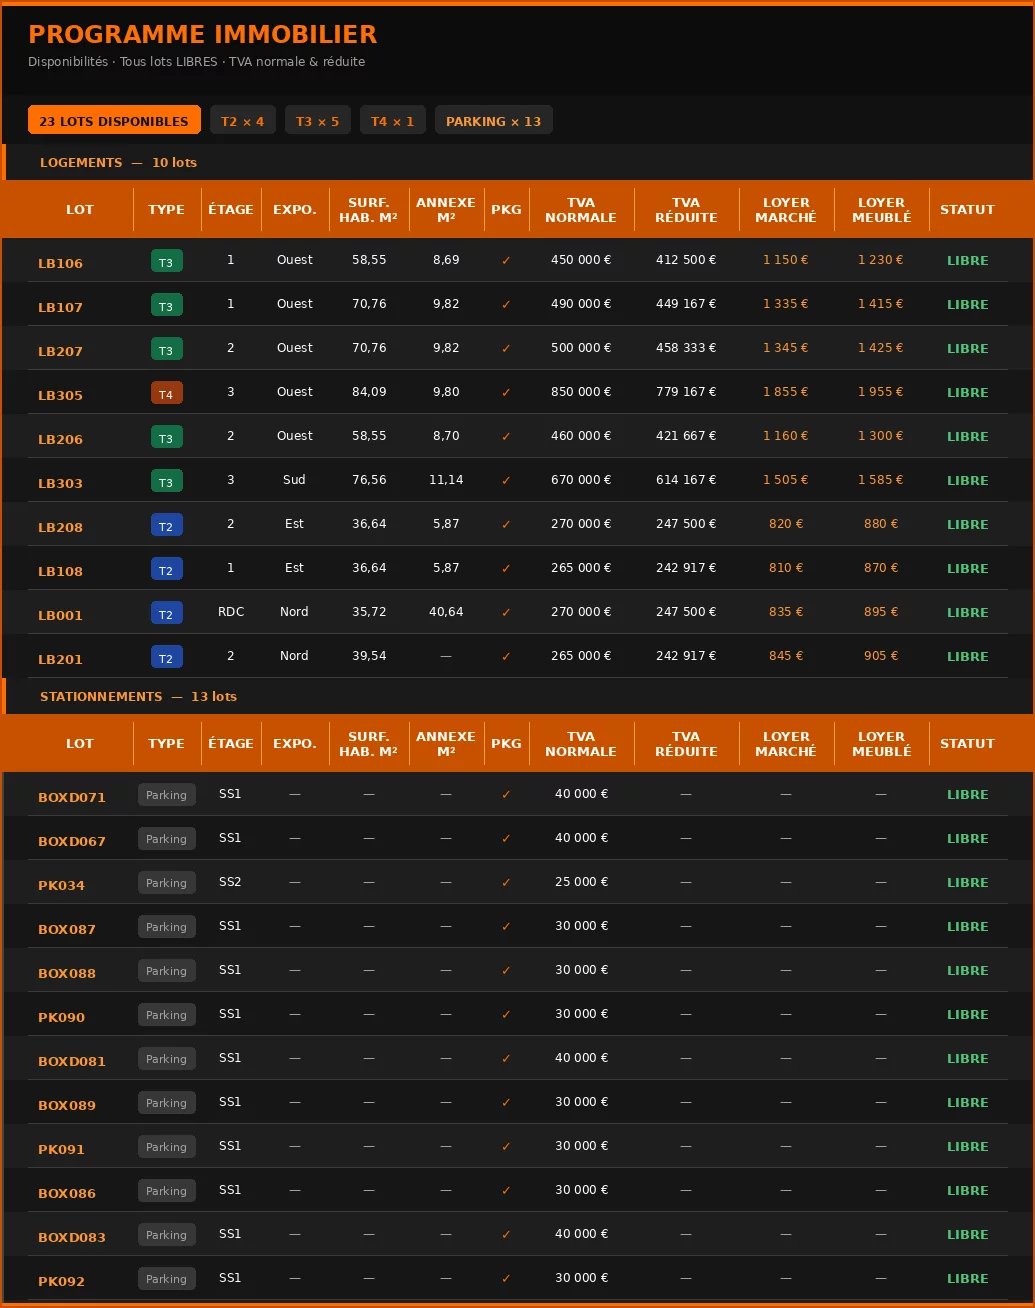Click the Parking badge for lot PK092

point(166,1279)
